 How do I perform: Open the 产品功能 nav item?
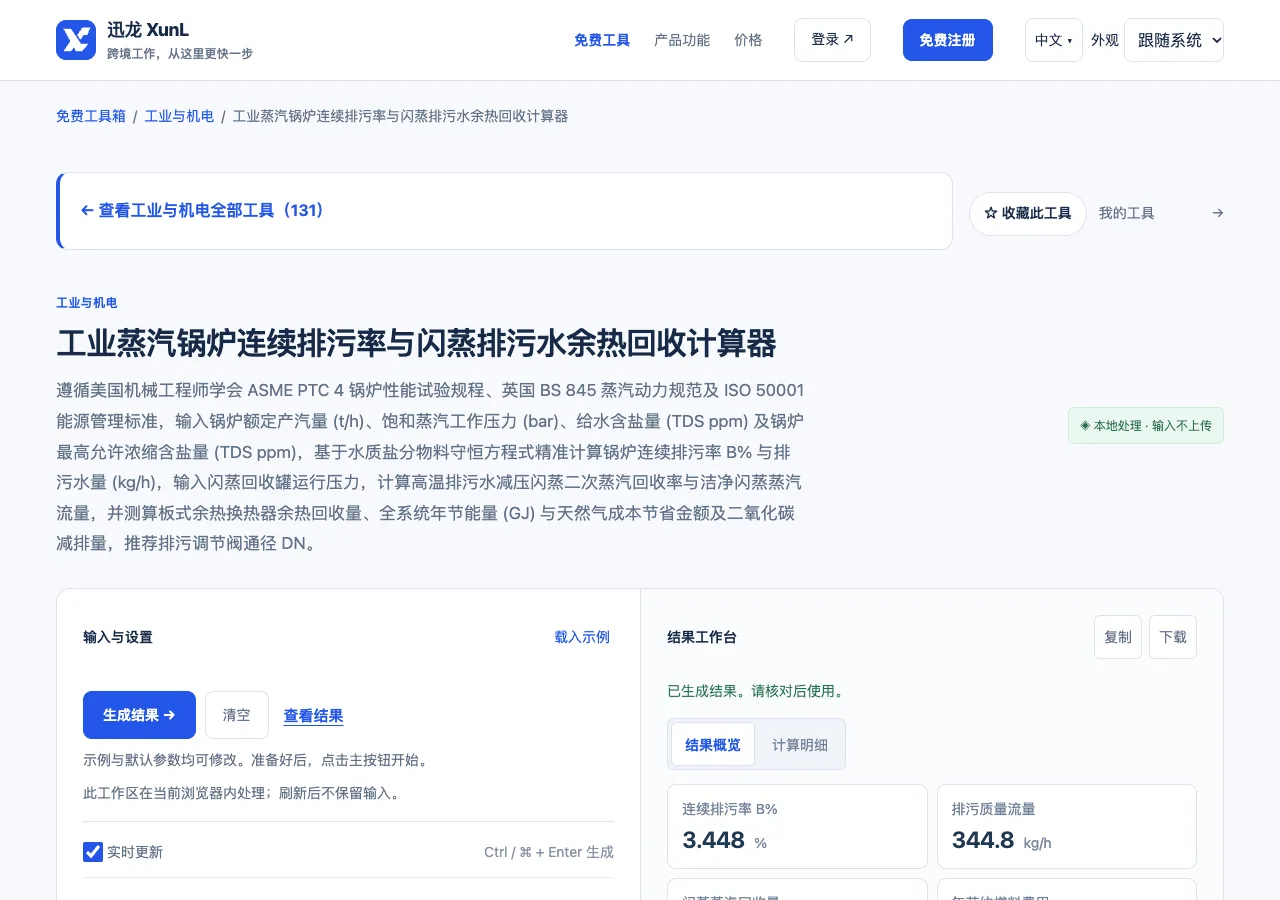click(x=682, y=40)
